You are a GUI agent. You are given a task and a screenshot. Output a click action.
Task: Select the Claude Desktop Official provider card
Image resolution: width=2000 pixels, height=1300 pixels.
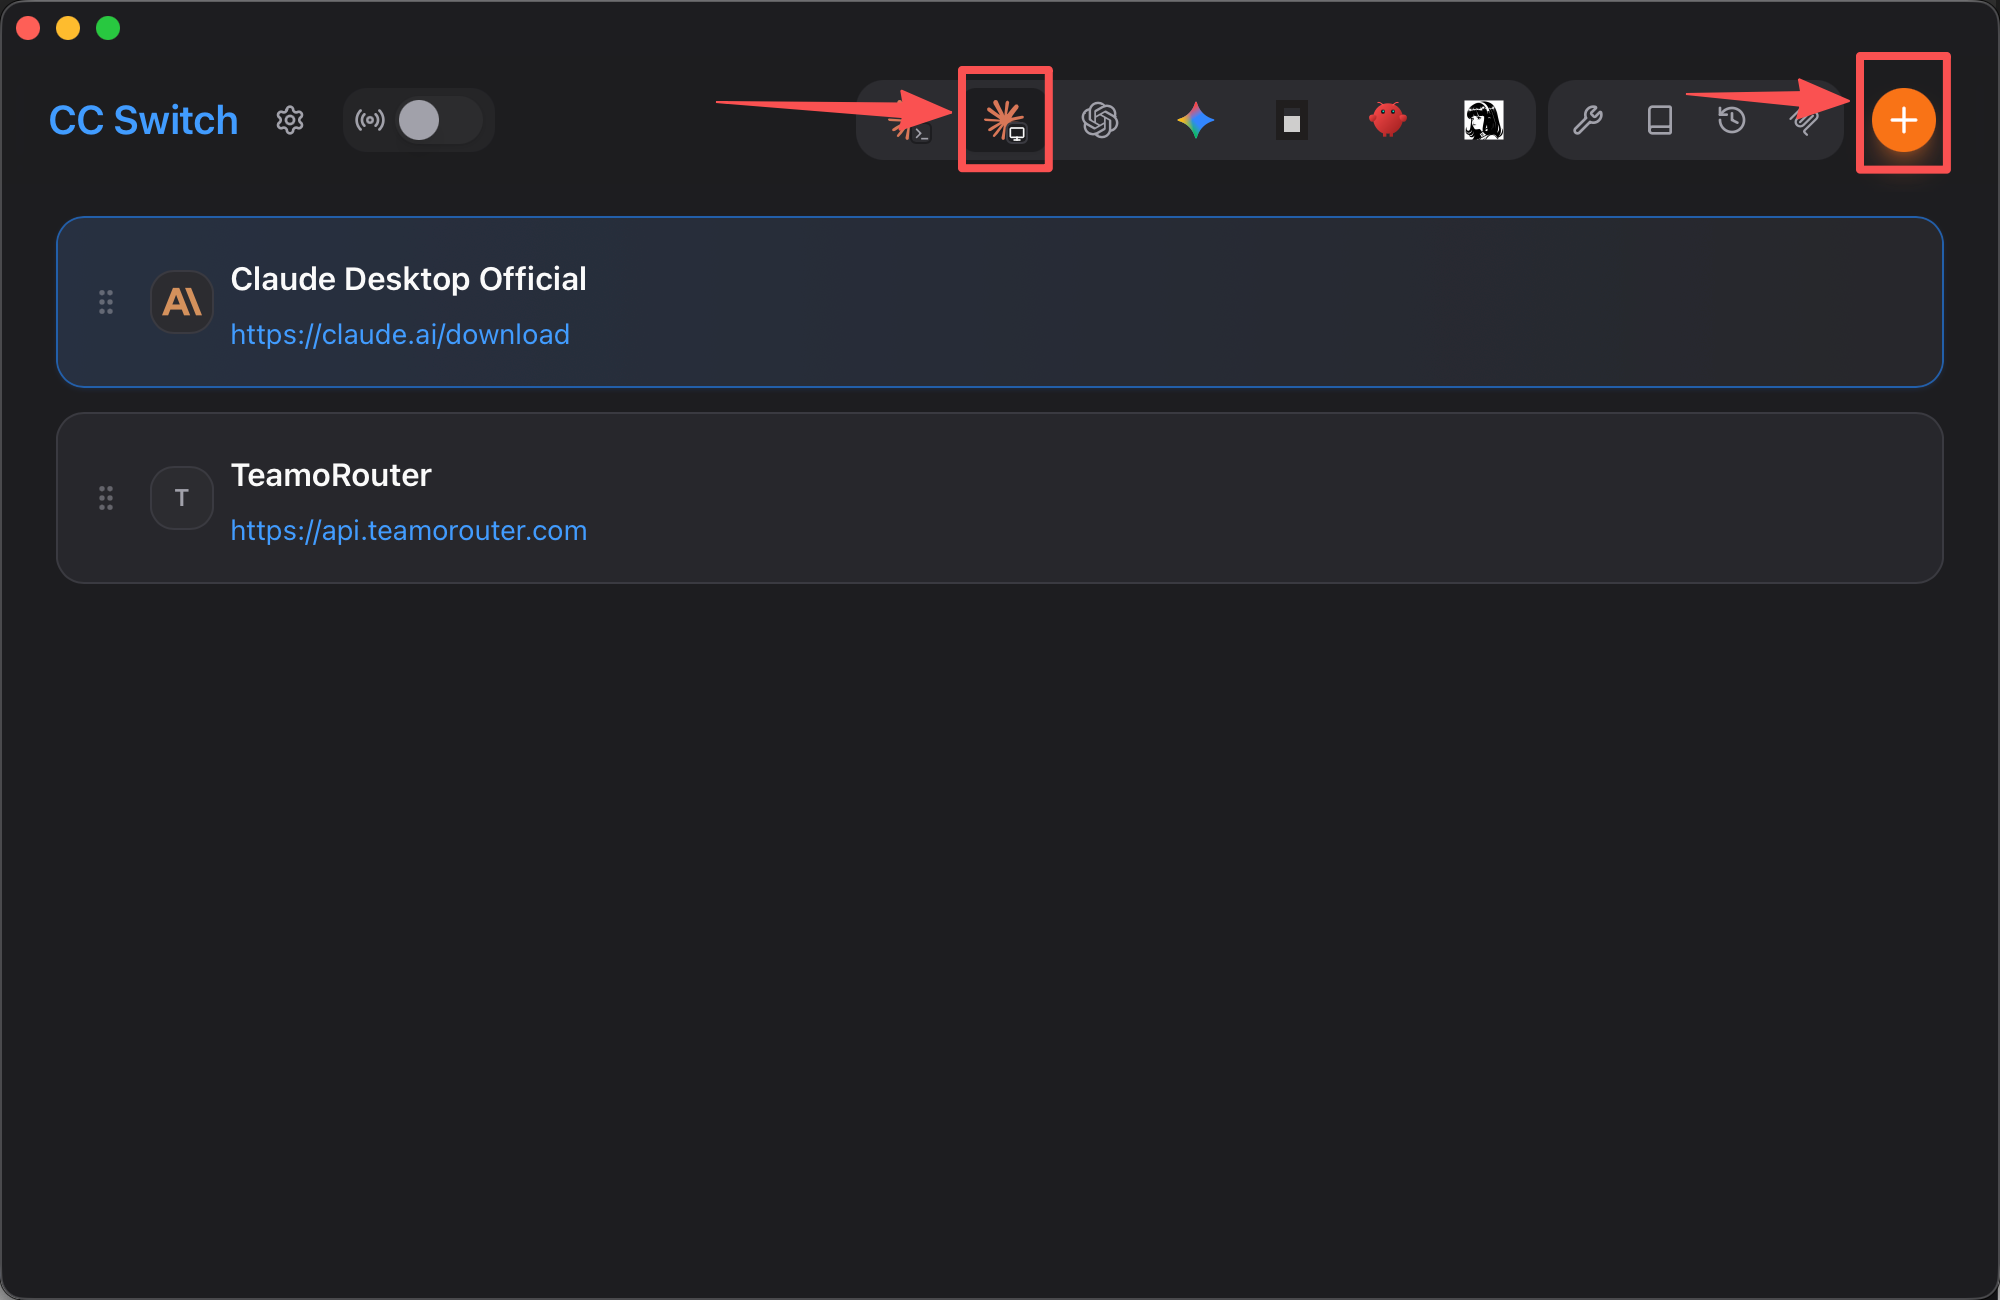tap(1000, 302)
